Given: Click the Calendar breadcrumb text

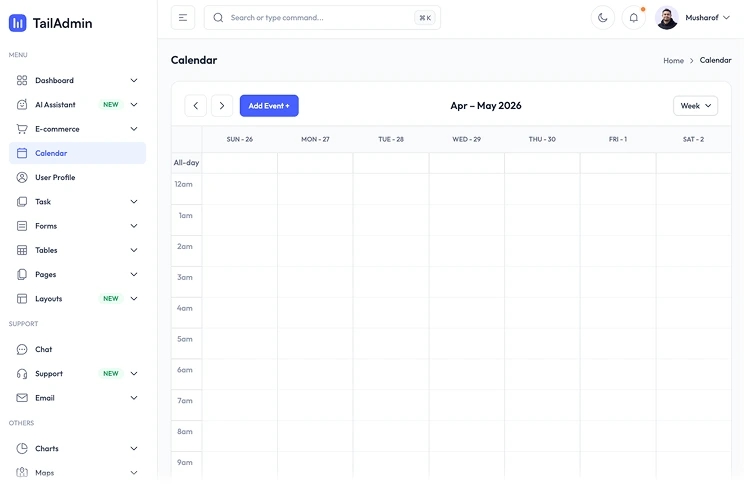Looking at the screenshot, I should click(715, 60).
